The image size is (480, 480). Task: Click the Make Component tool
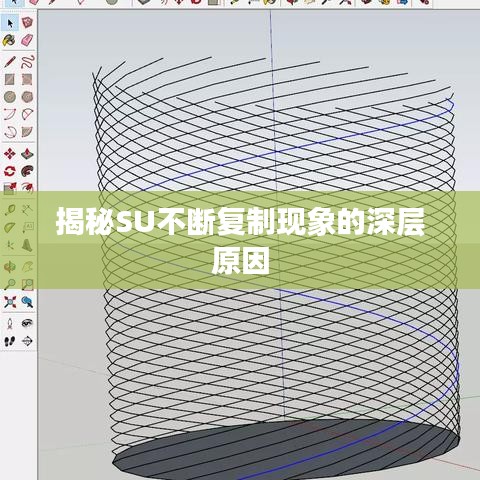(x=27, y=23)
